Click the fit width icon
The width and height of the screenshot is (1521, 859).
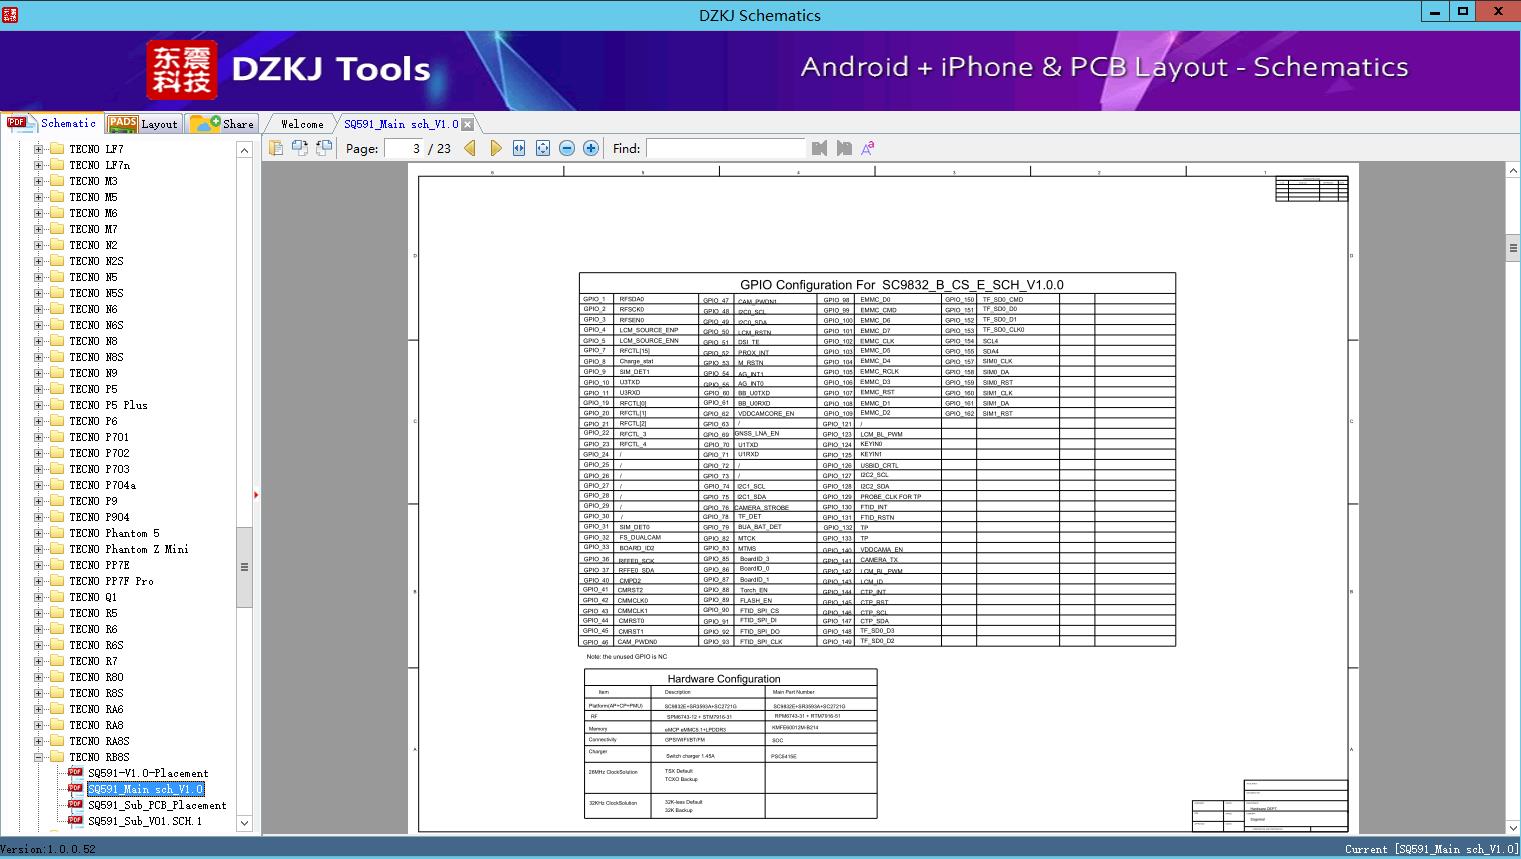[519, 148]
